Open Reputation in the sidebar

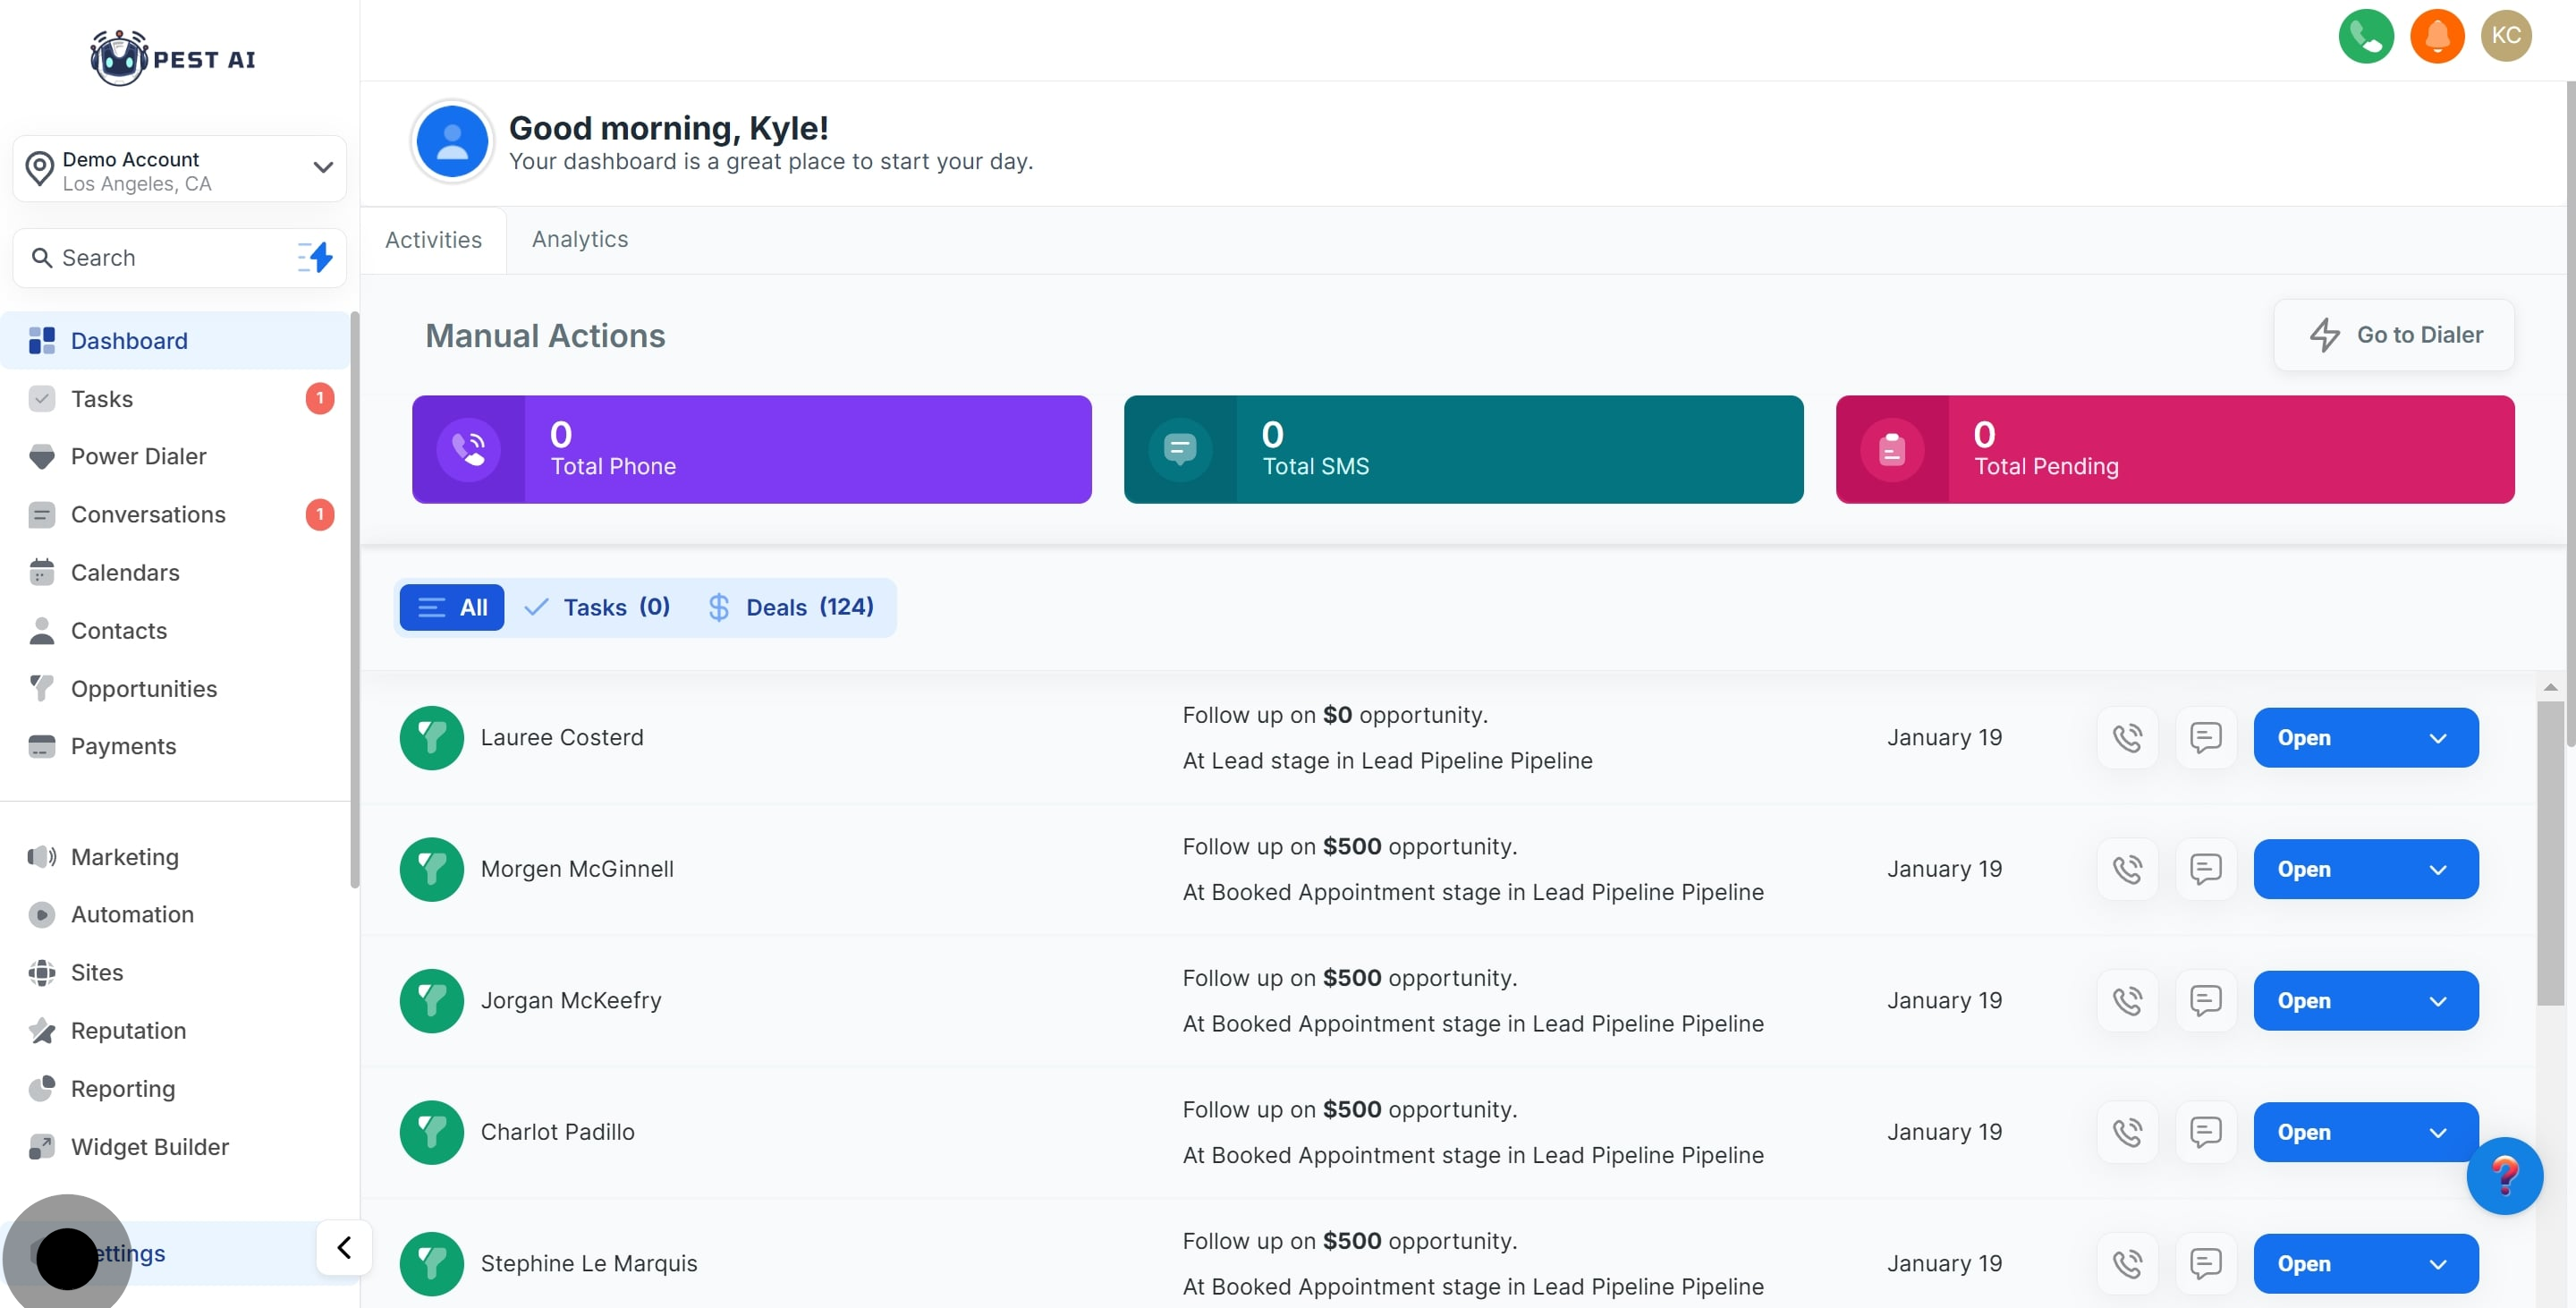point(128,1031)
